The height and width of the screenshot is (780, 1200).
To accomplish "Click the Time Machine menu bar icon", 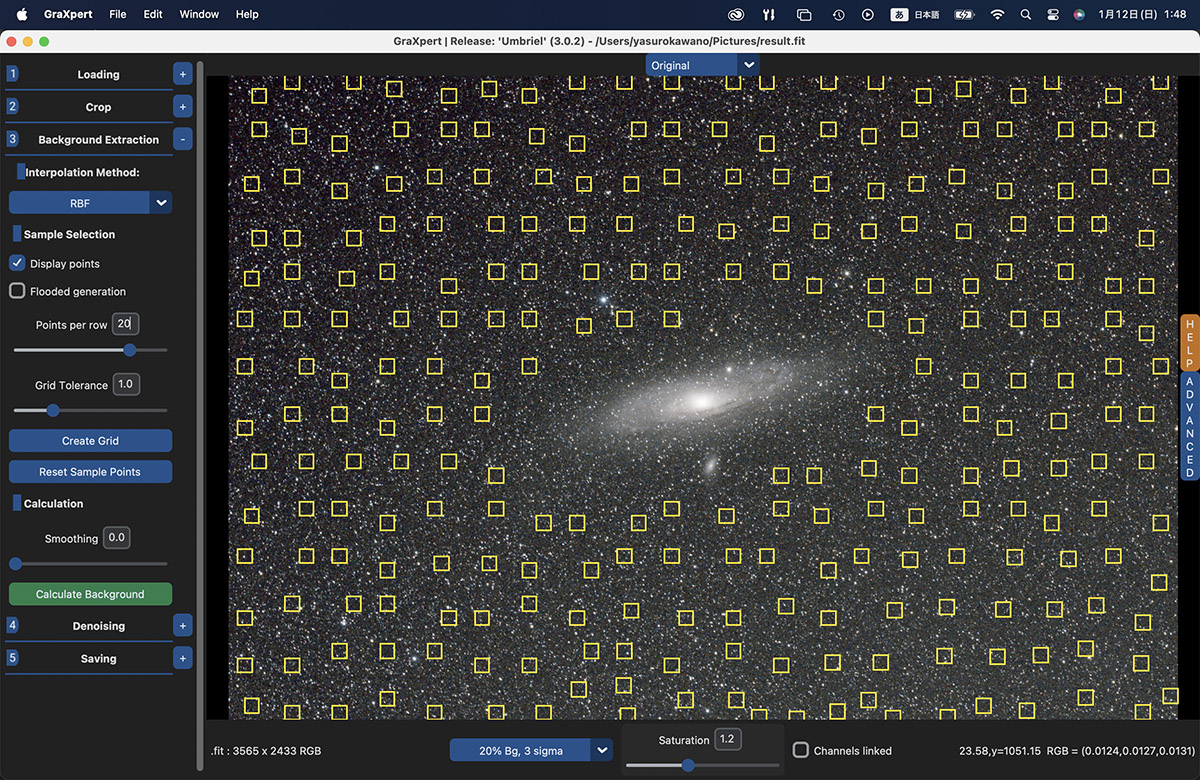I will coord(838,14).
